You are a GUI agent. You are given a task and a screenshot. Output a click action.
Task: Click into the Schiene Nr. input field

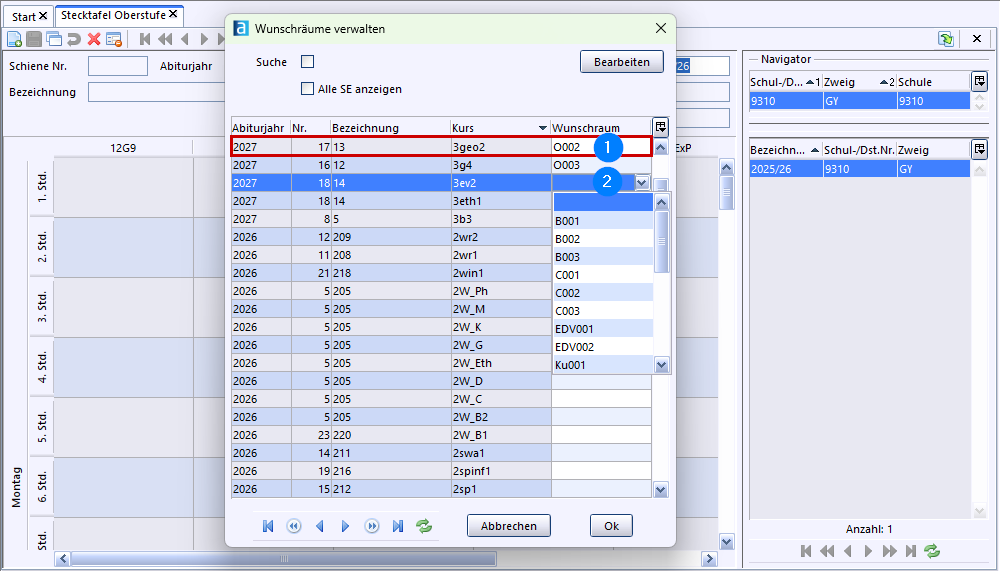point(117,66)
